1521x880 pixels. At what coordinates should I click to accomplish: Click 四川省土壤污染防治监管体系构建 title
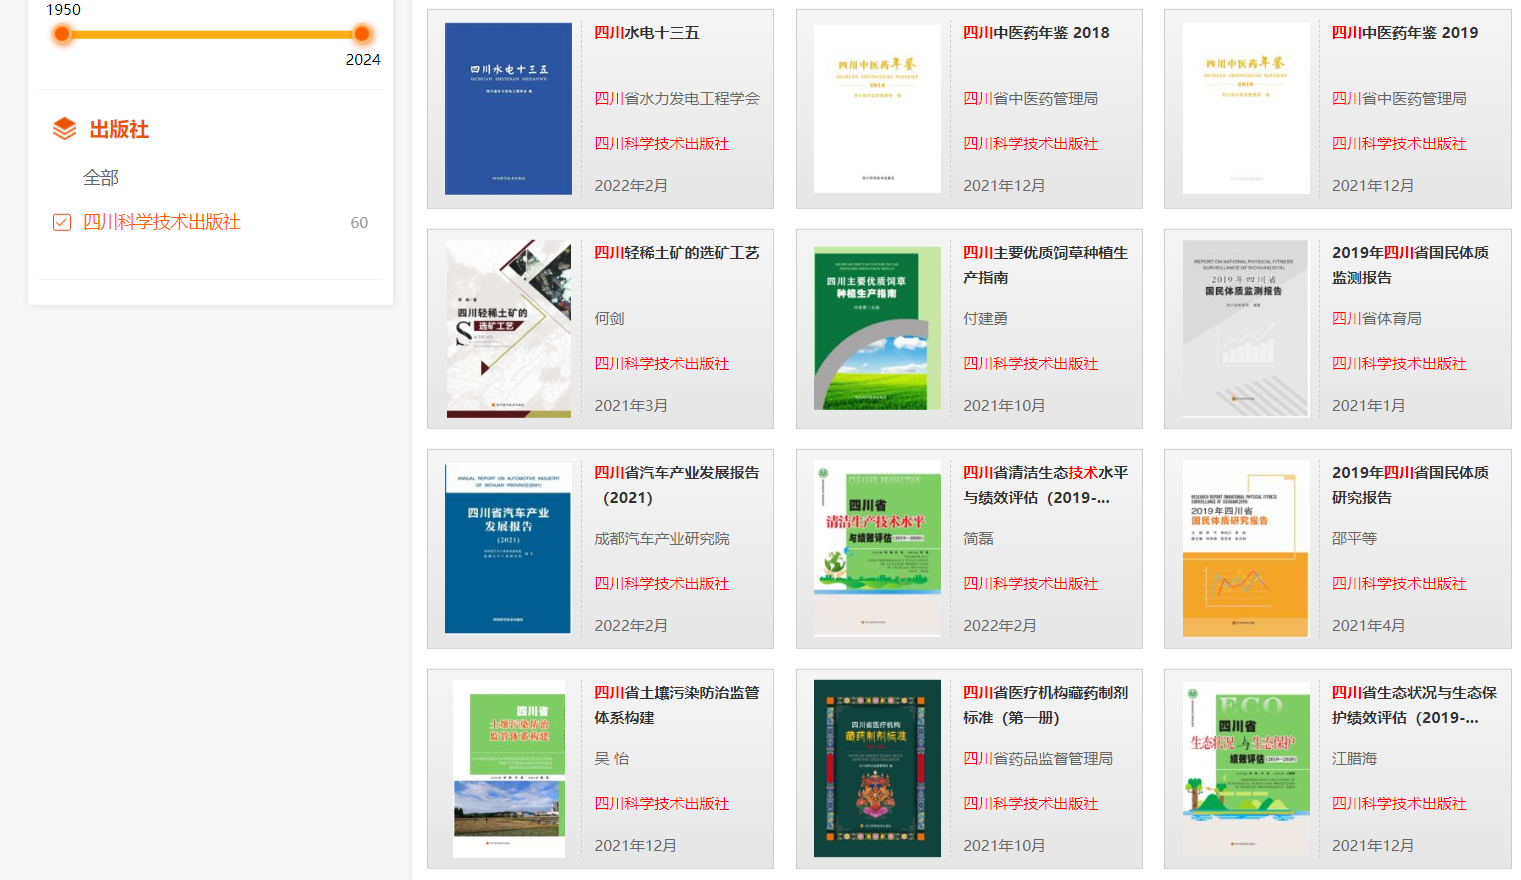point(676,705)
